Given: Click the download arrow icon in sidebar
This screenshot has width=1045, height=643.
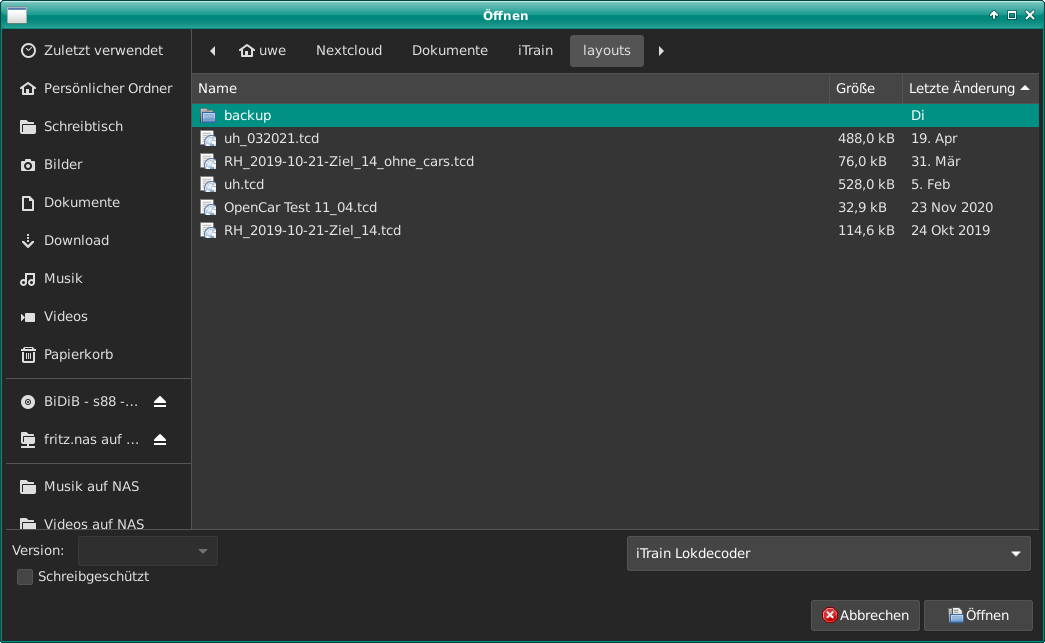Looking at the screenshot, I should point(28,241).
